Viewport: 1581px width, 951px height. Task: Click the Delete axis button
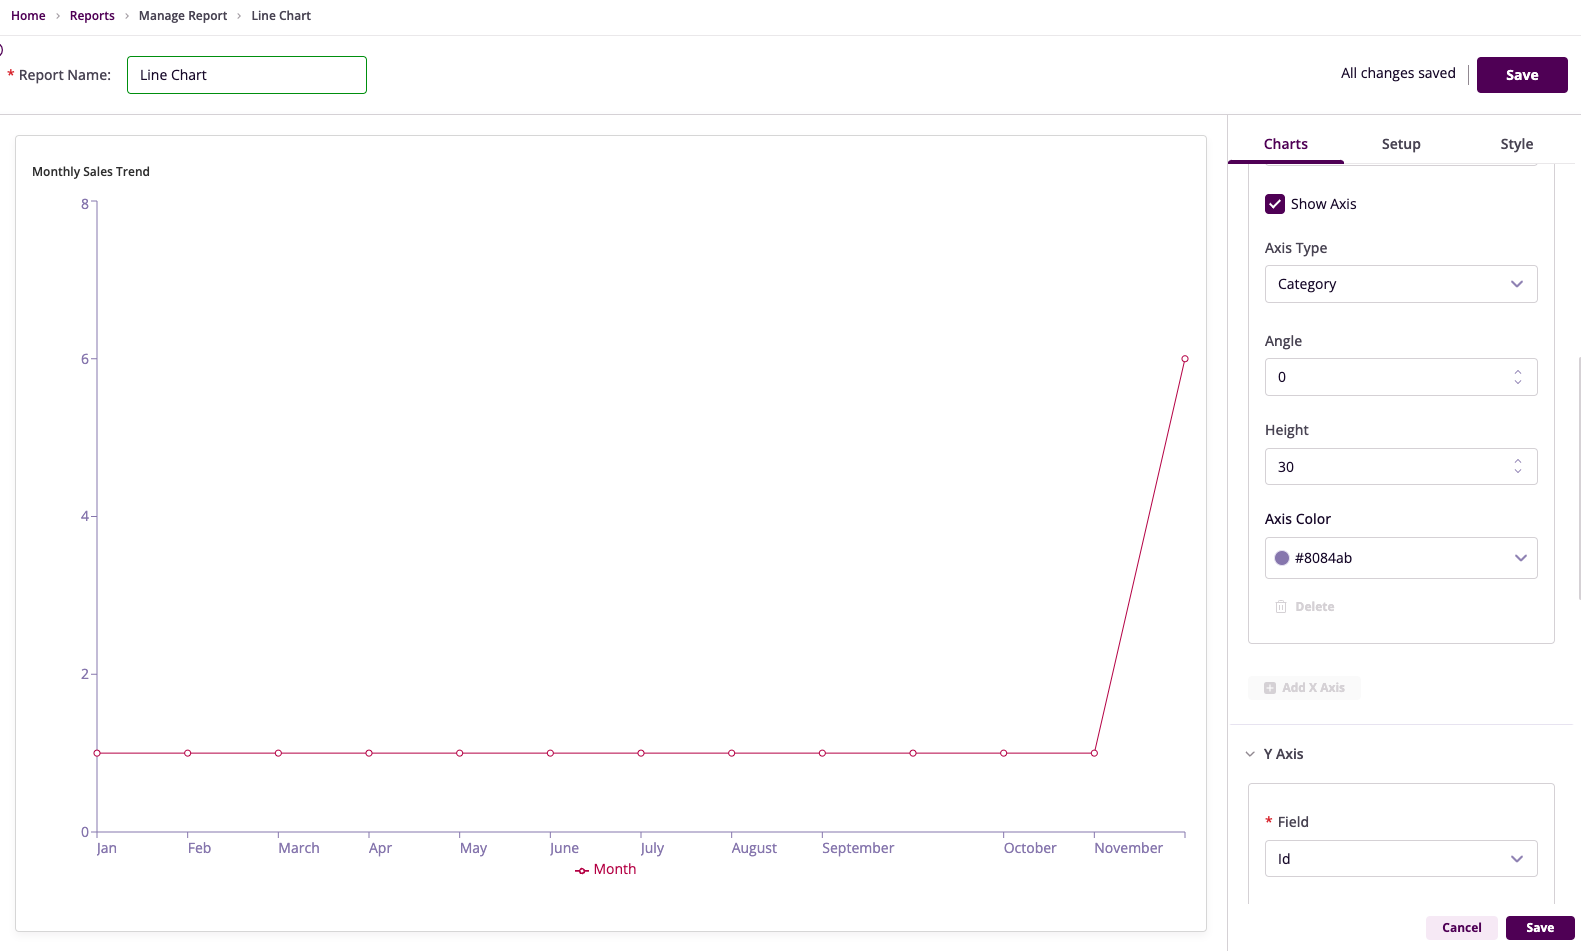tap(1305, 607)
